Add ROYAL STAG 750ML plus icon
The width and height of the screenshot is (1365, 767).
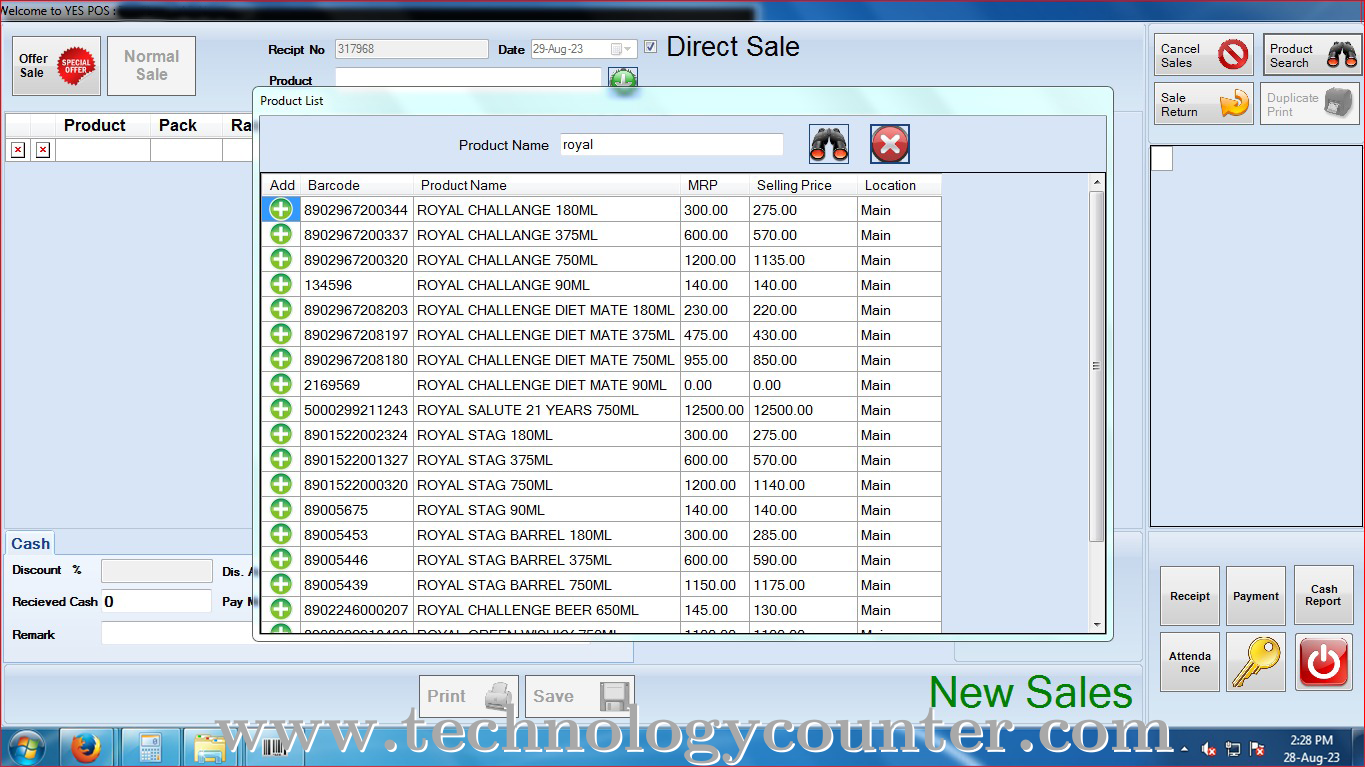281,485
